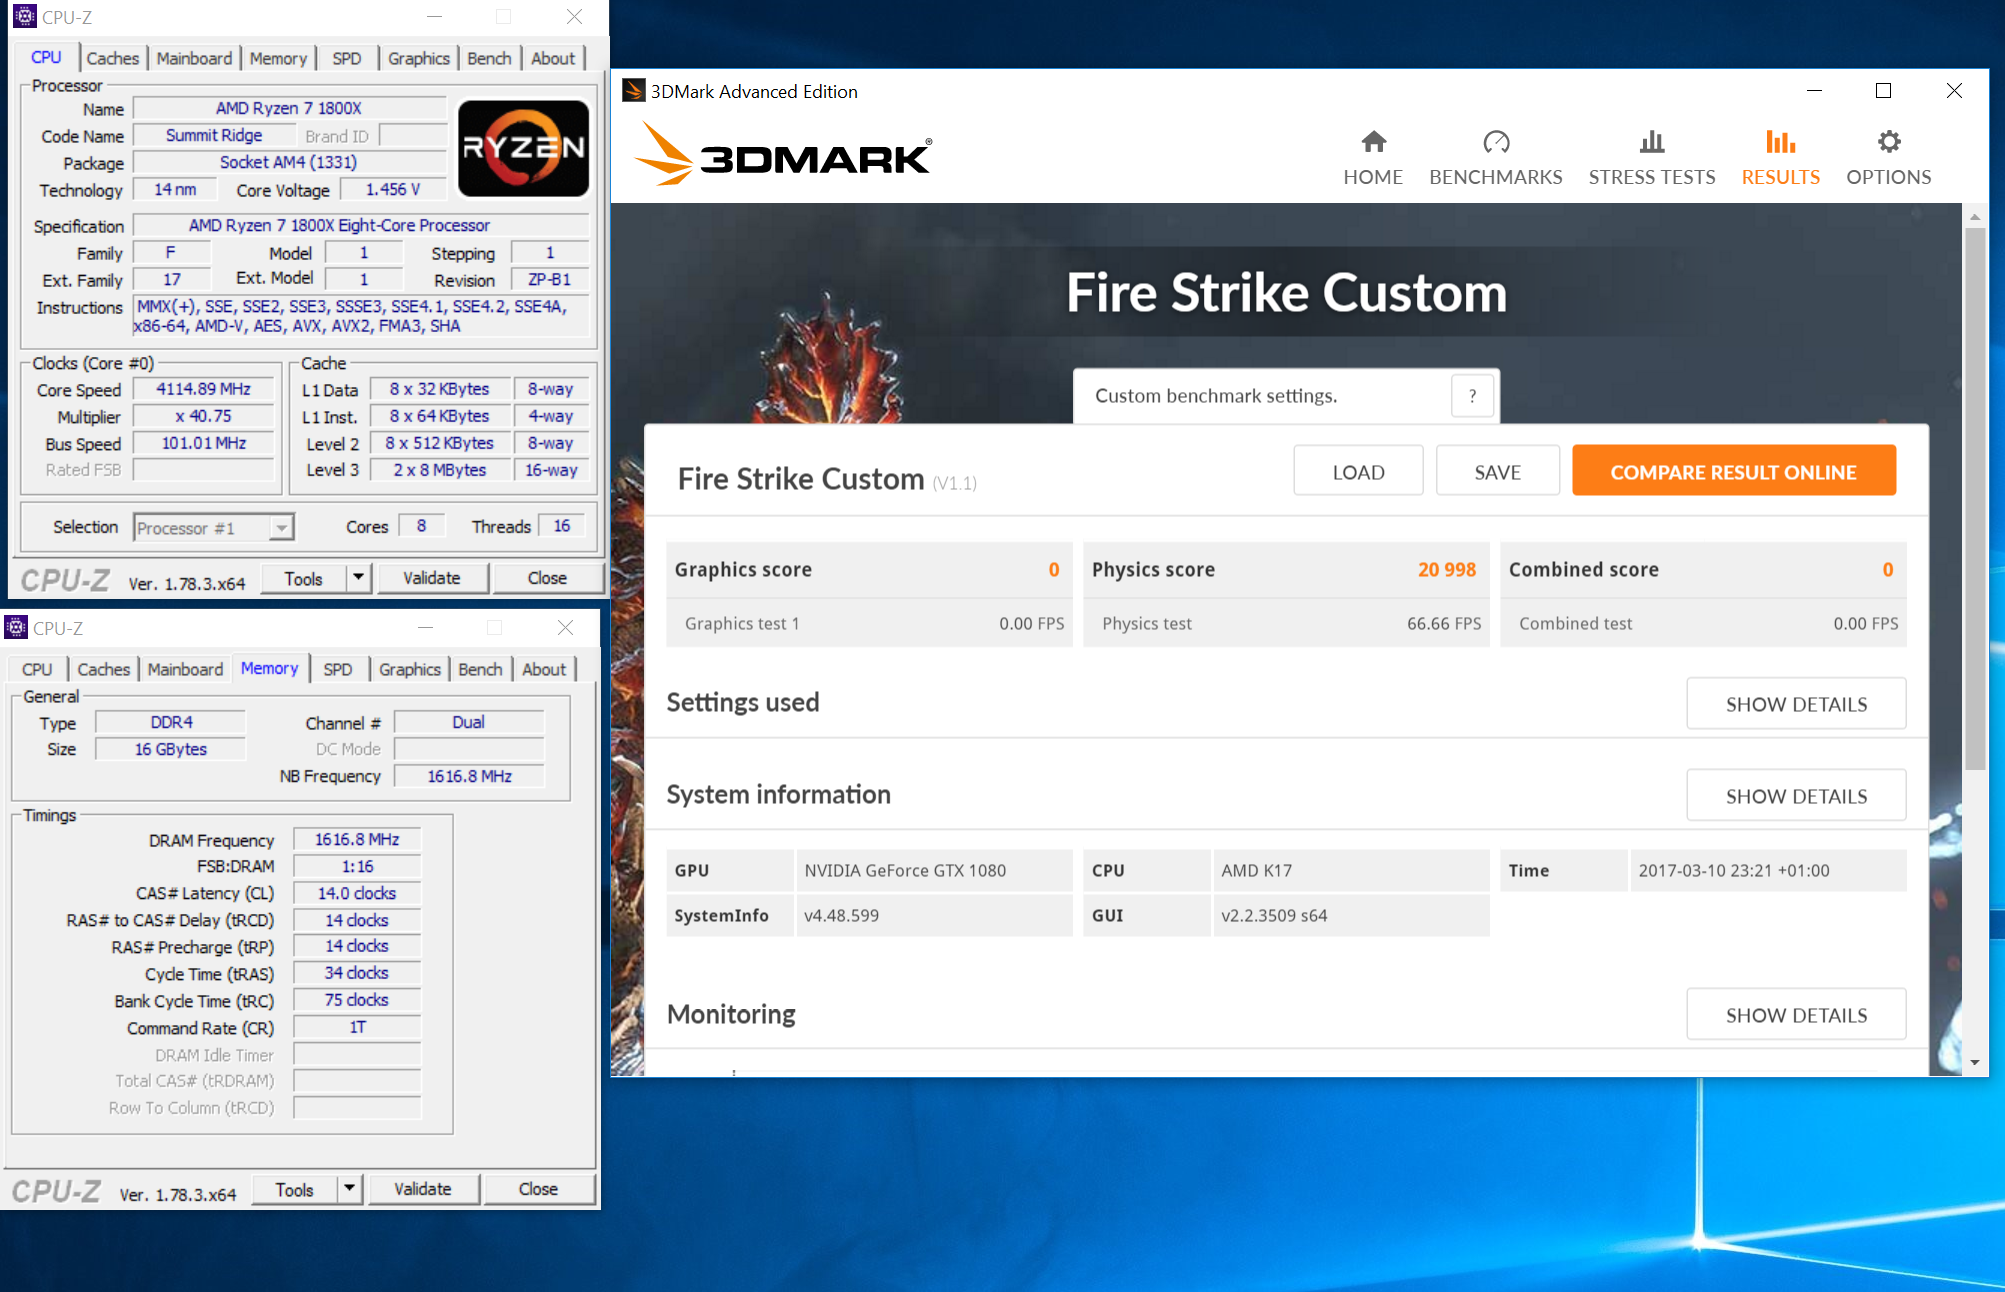2005x1292 pixels.
Task: Click the Core Voltage 1.456 V value
Action: pos(392,189)
